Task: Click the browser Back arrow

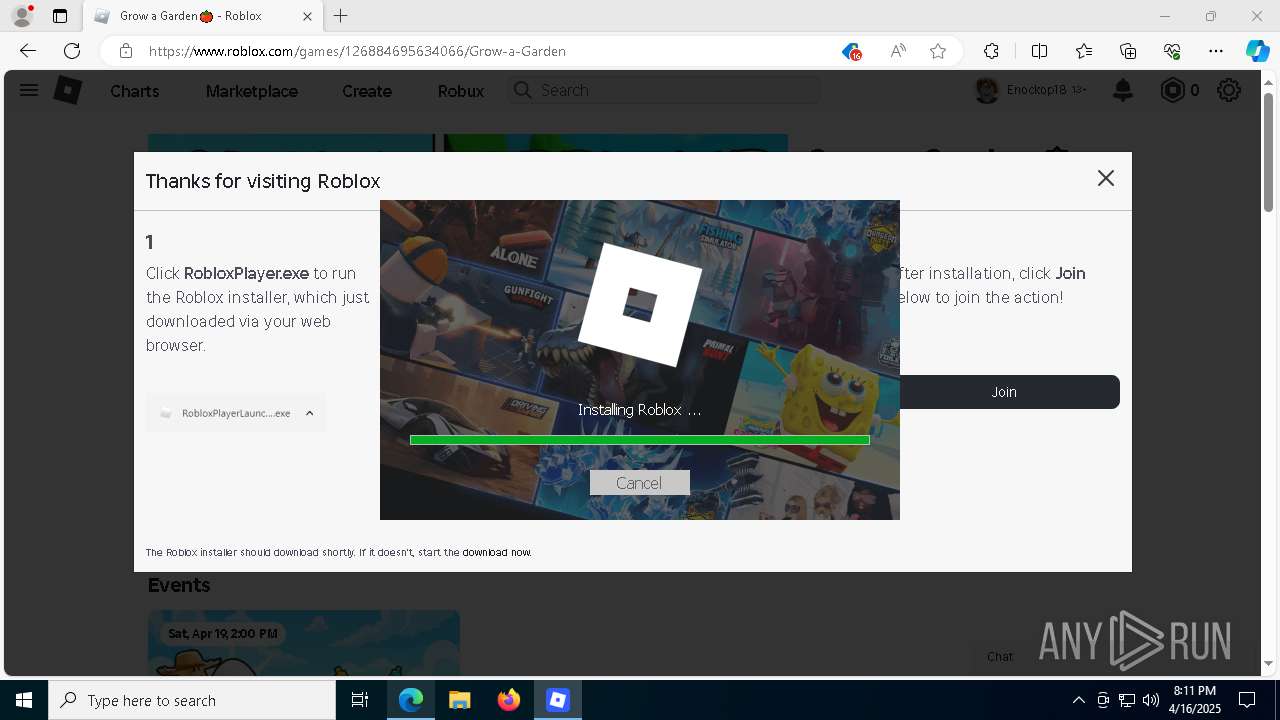Action: pyautogui.click(x=28, y=51)
